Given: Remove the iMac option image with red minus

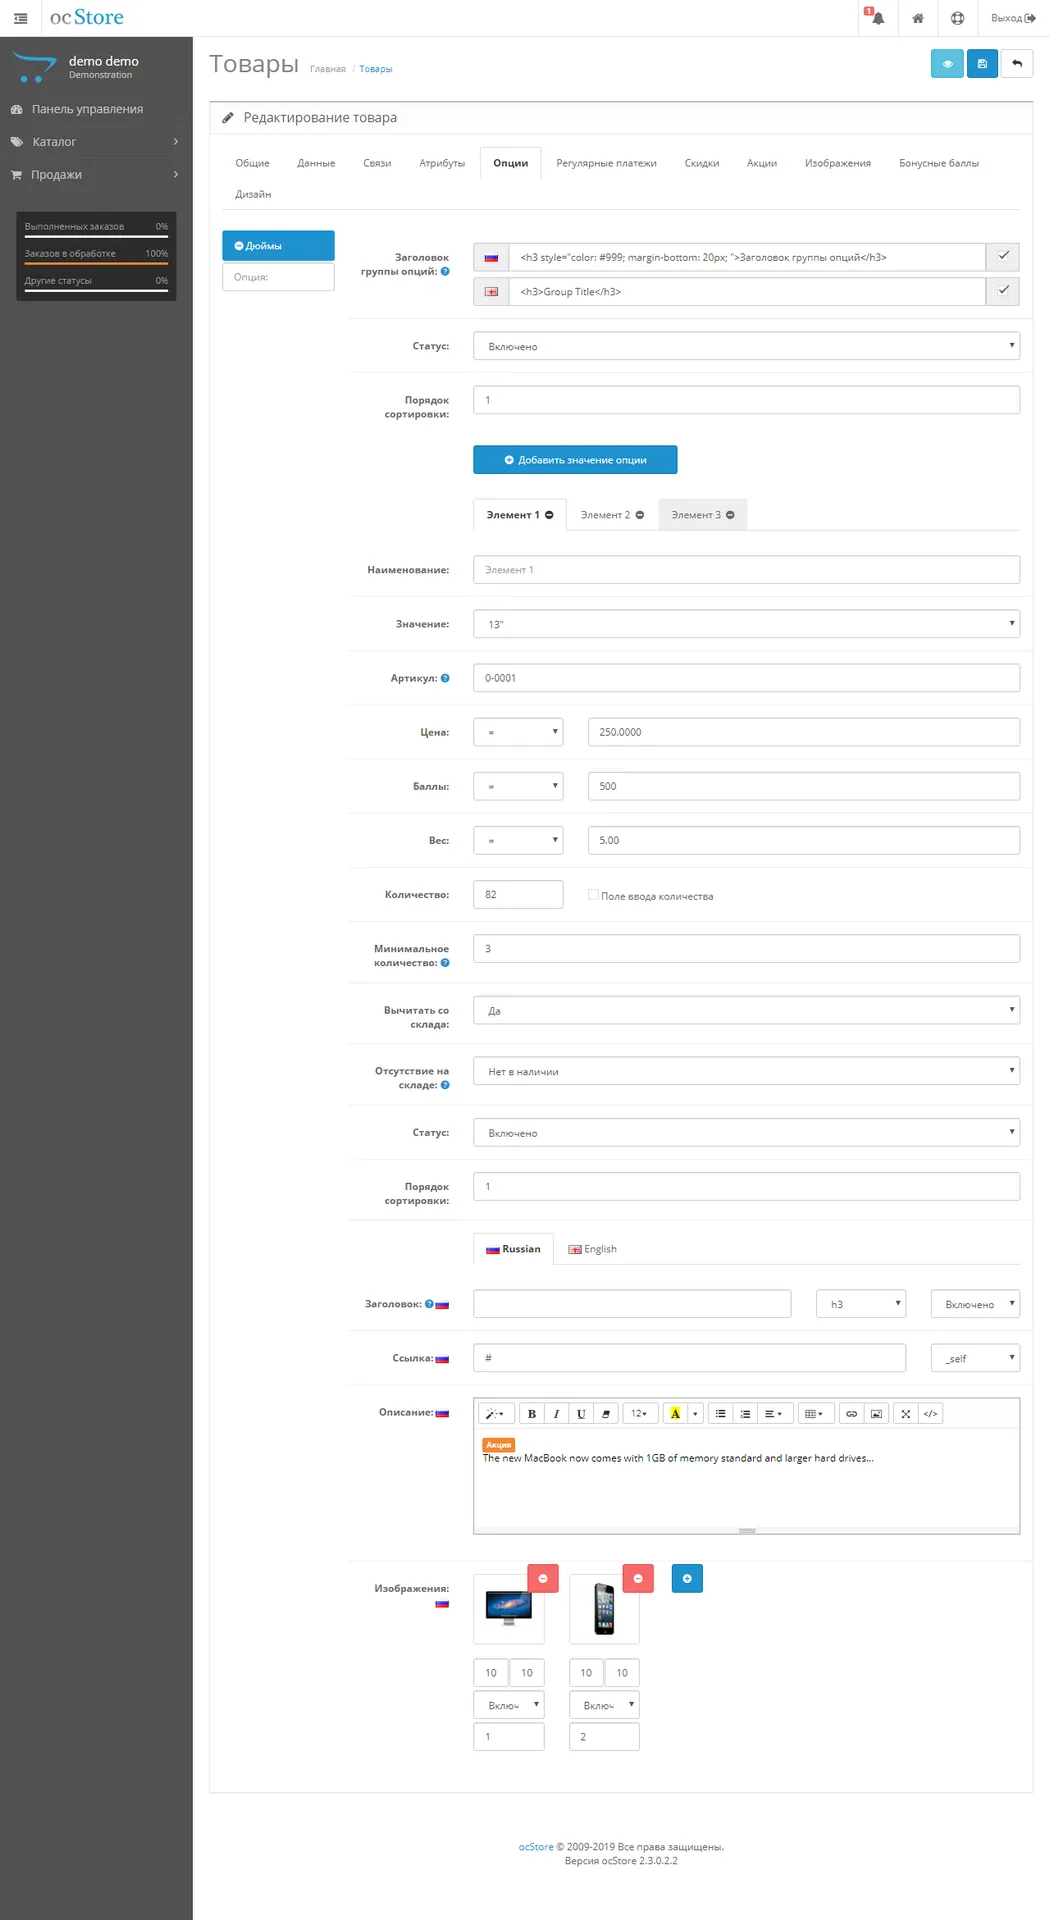Looking at the screenshot, I should 543,1578.
